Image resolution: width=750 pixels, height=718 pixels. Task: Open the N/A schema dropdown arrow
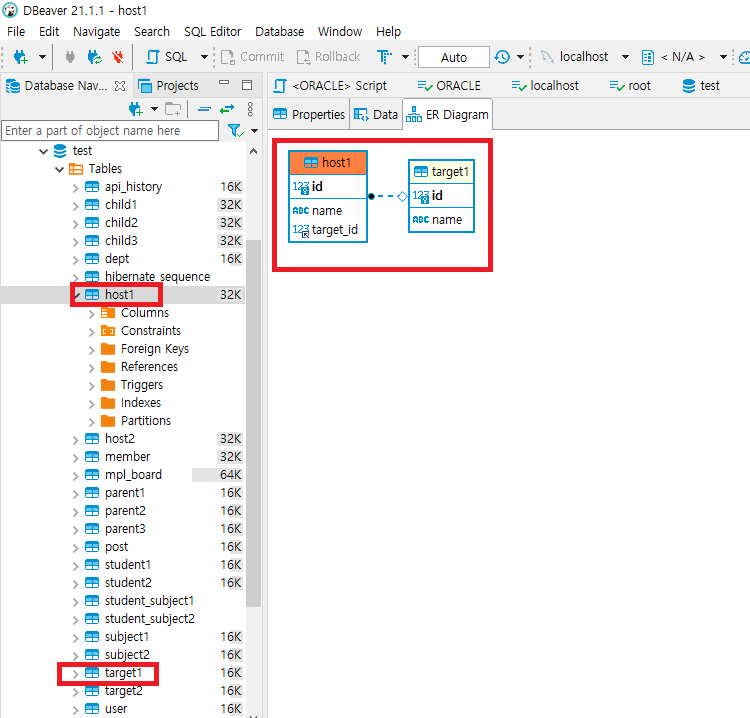(723, 57)
